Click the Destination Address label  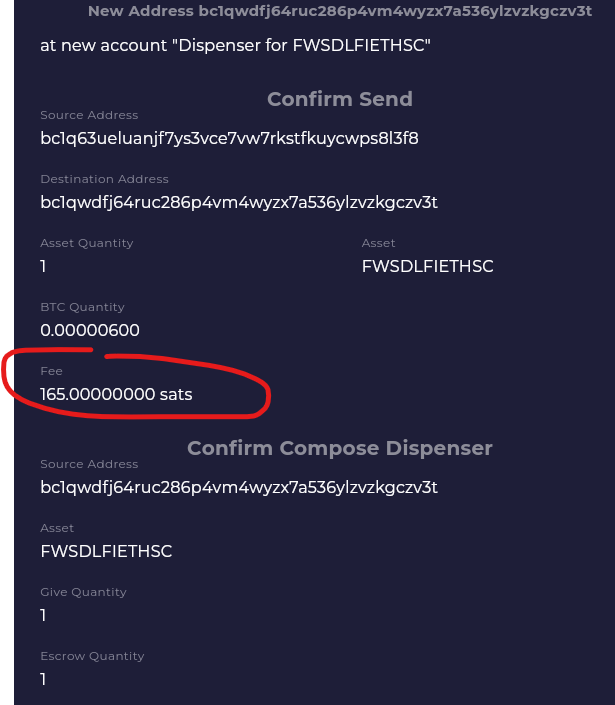[x=104, y=179]
